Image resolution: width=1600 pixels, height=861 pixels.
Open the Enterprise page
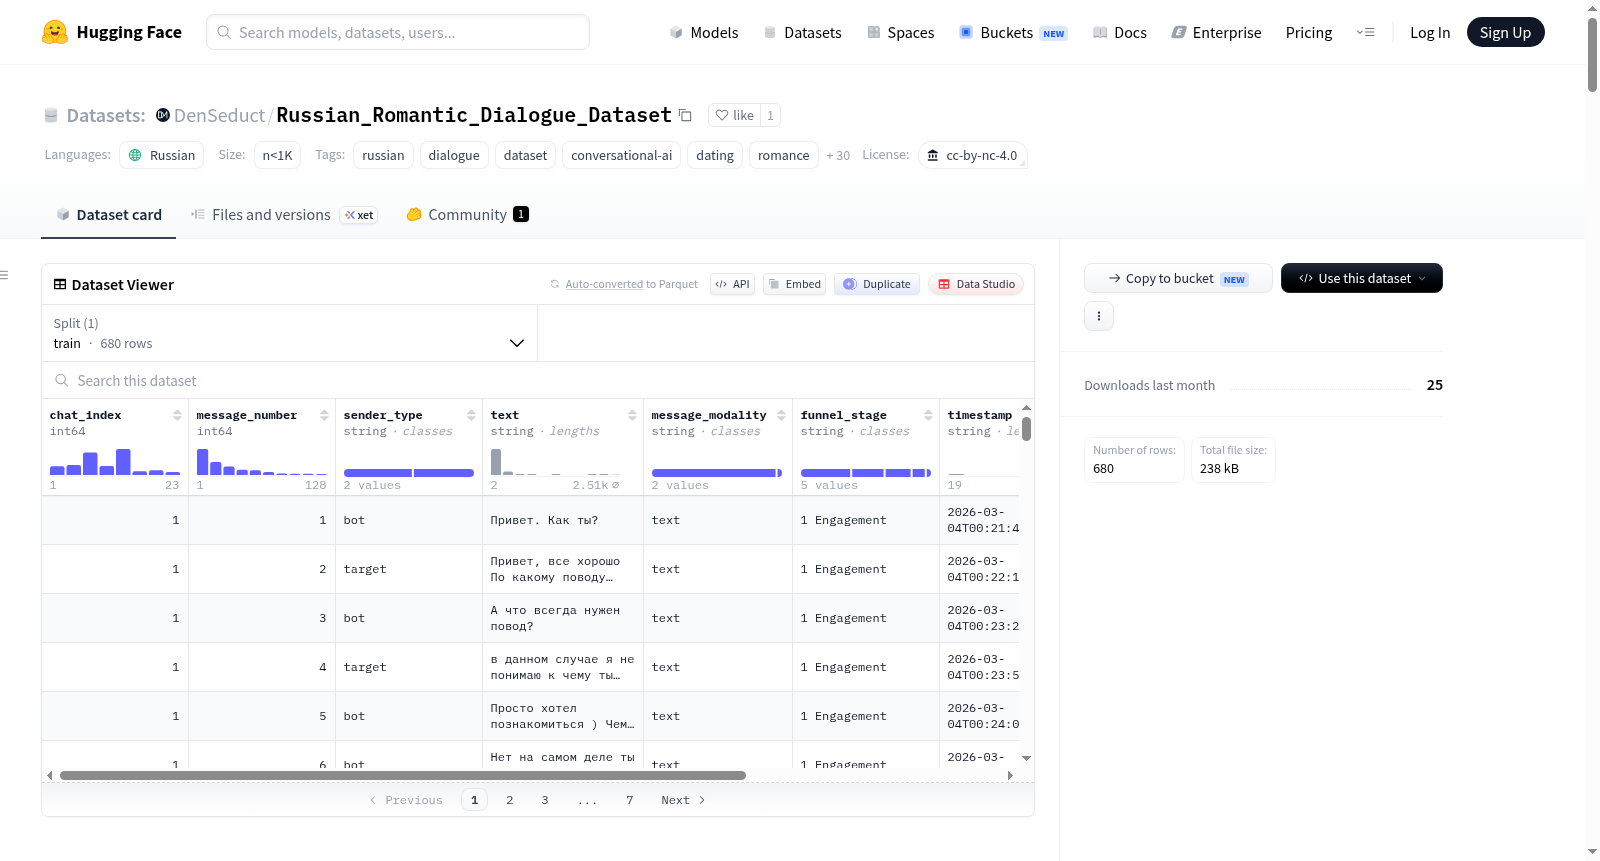click(x=1216, y=32)
